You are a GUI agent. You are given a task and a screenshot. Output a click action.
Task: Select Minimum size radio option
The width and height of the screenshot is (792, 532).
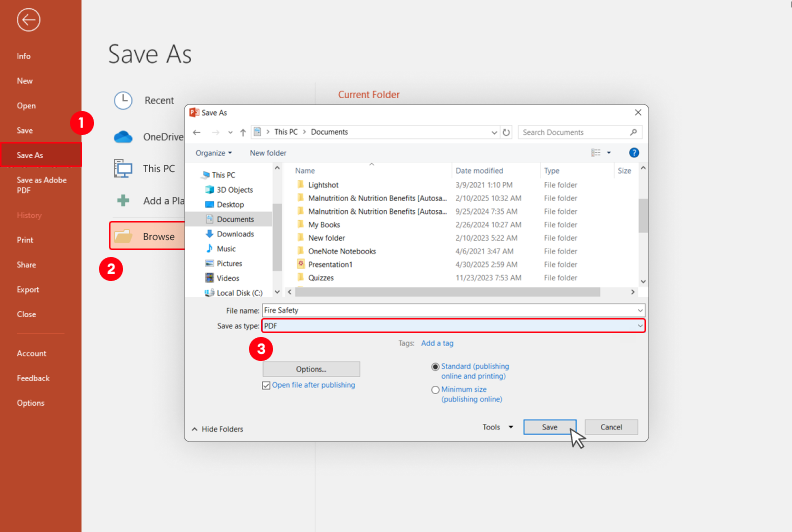coord(435,390)
